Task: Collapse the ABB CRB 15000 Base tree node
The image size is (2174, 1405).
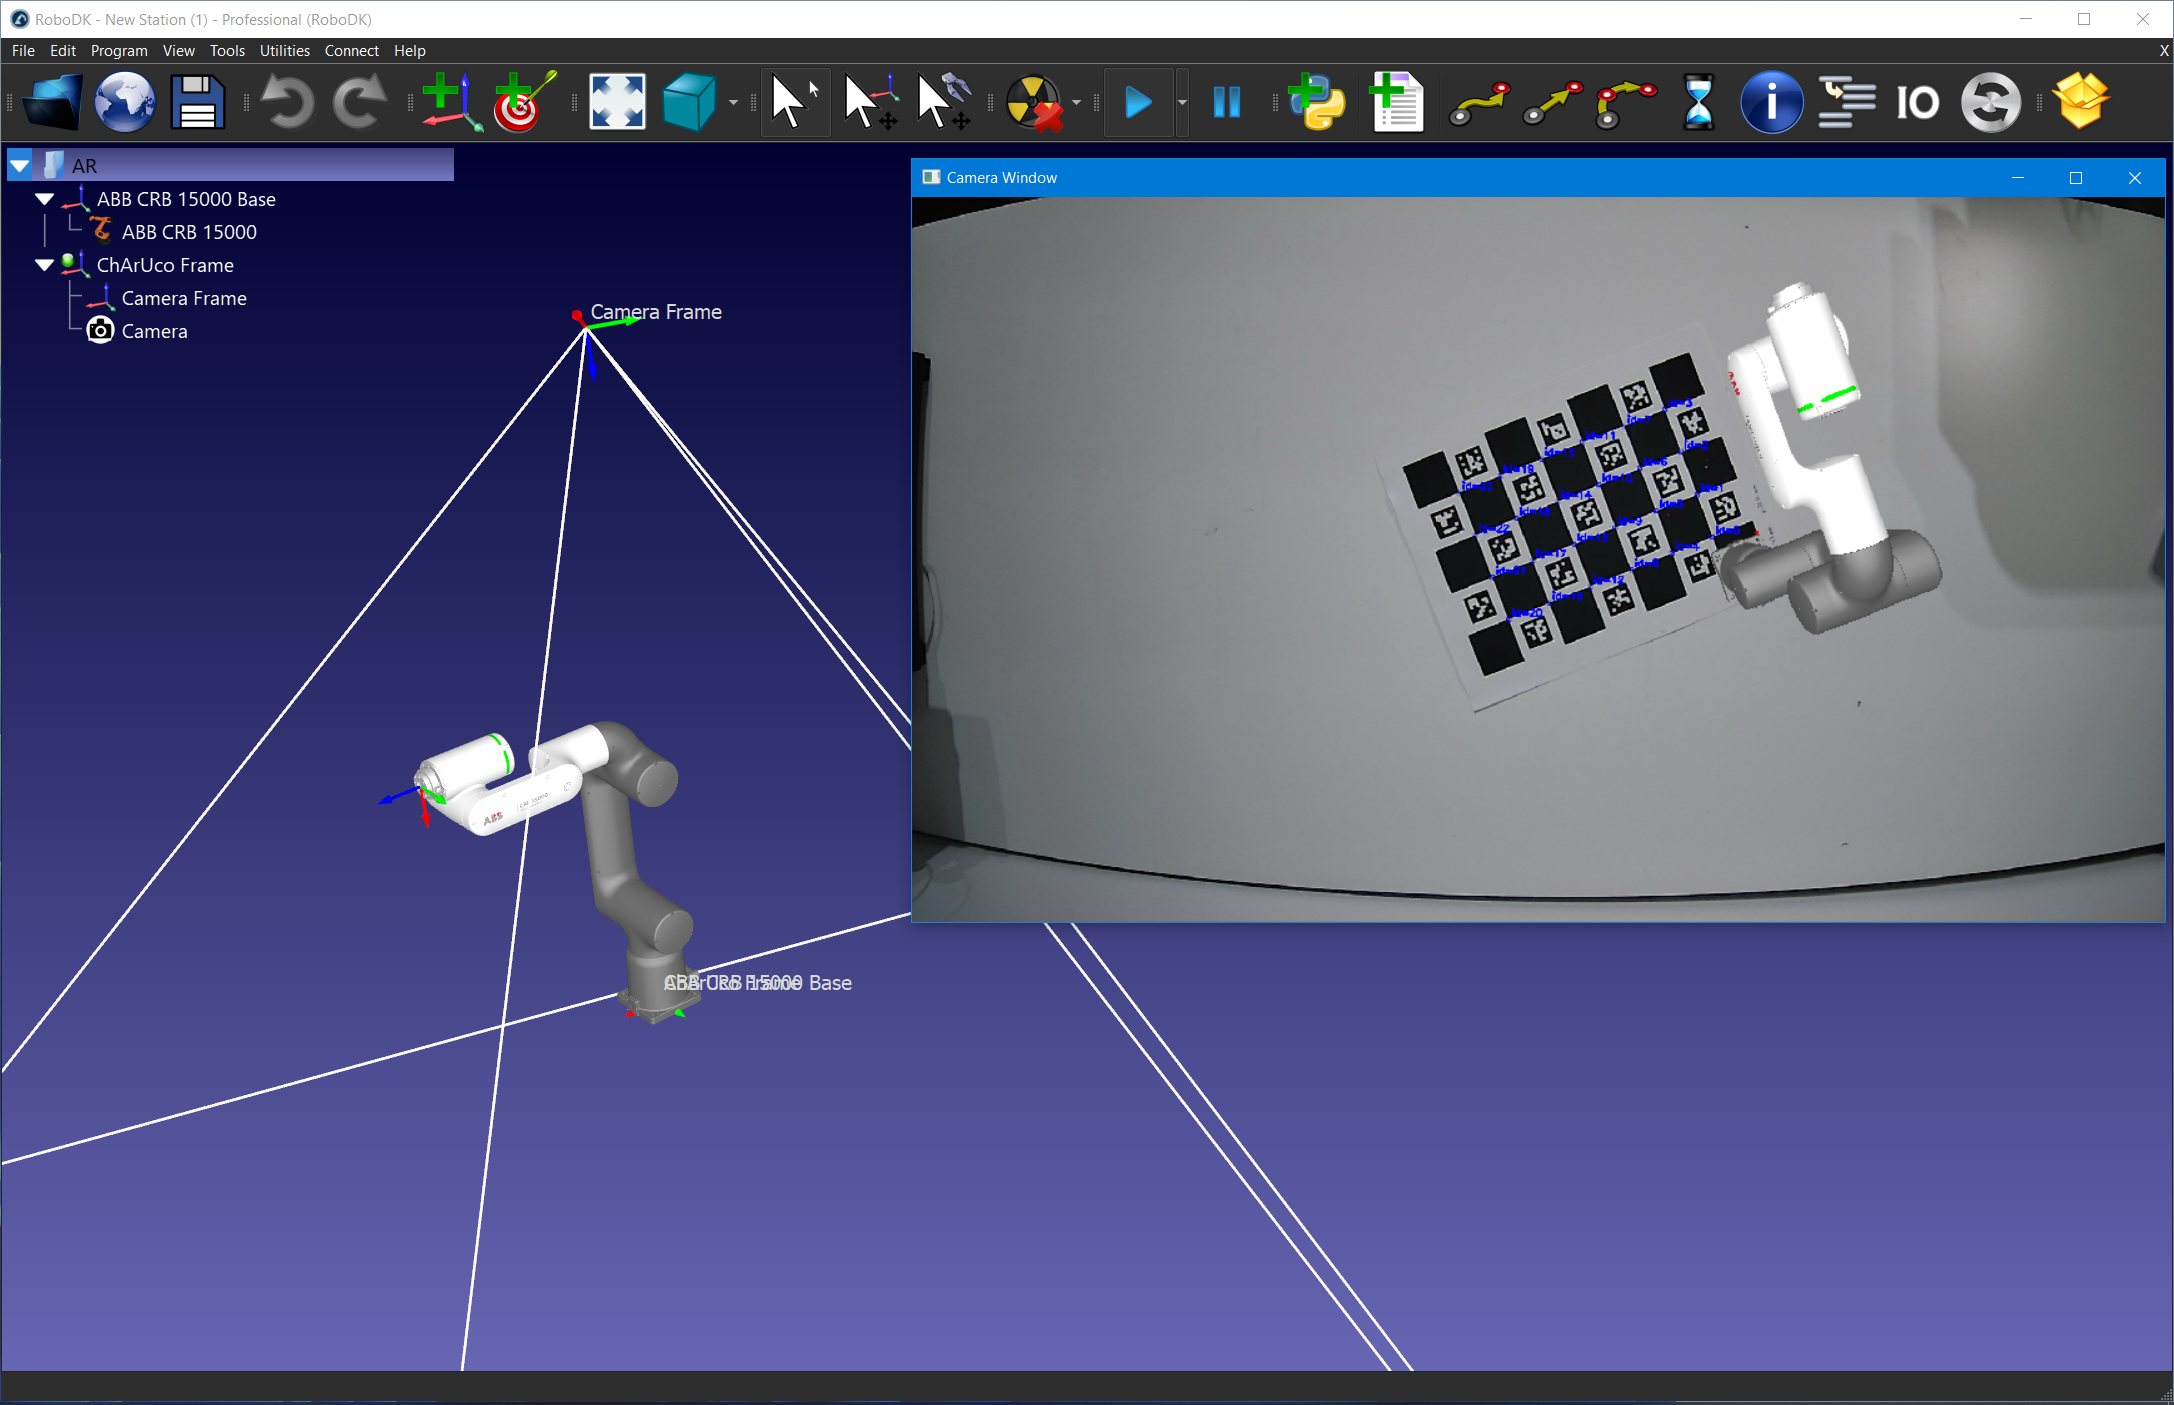Action: click(44, 199)
